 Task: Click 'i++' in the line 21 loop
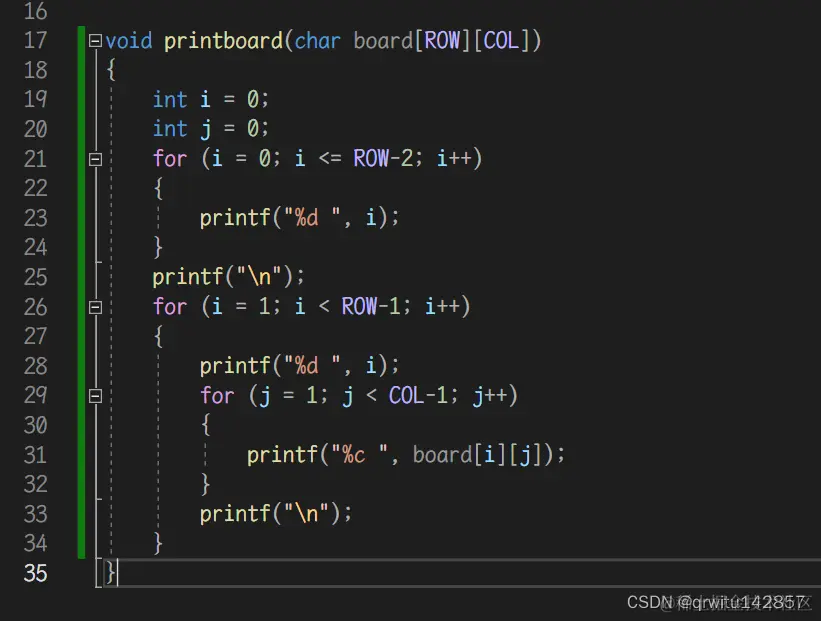click(x=453, y=159)
